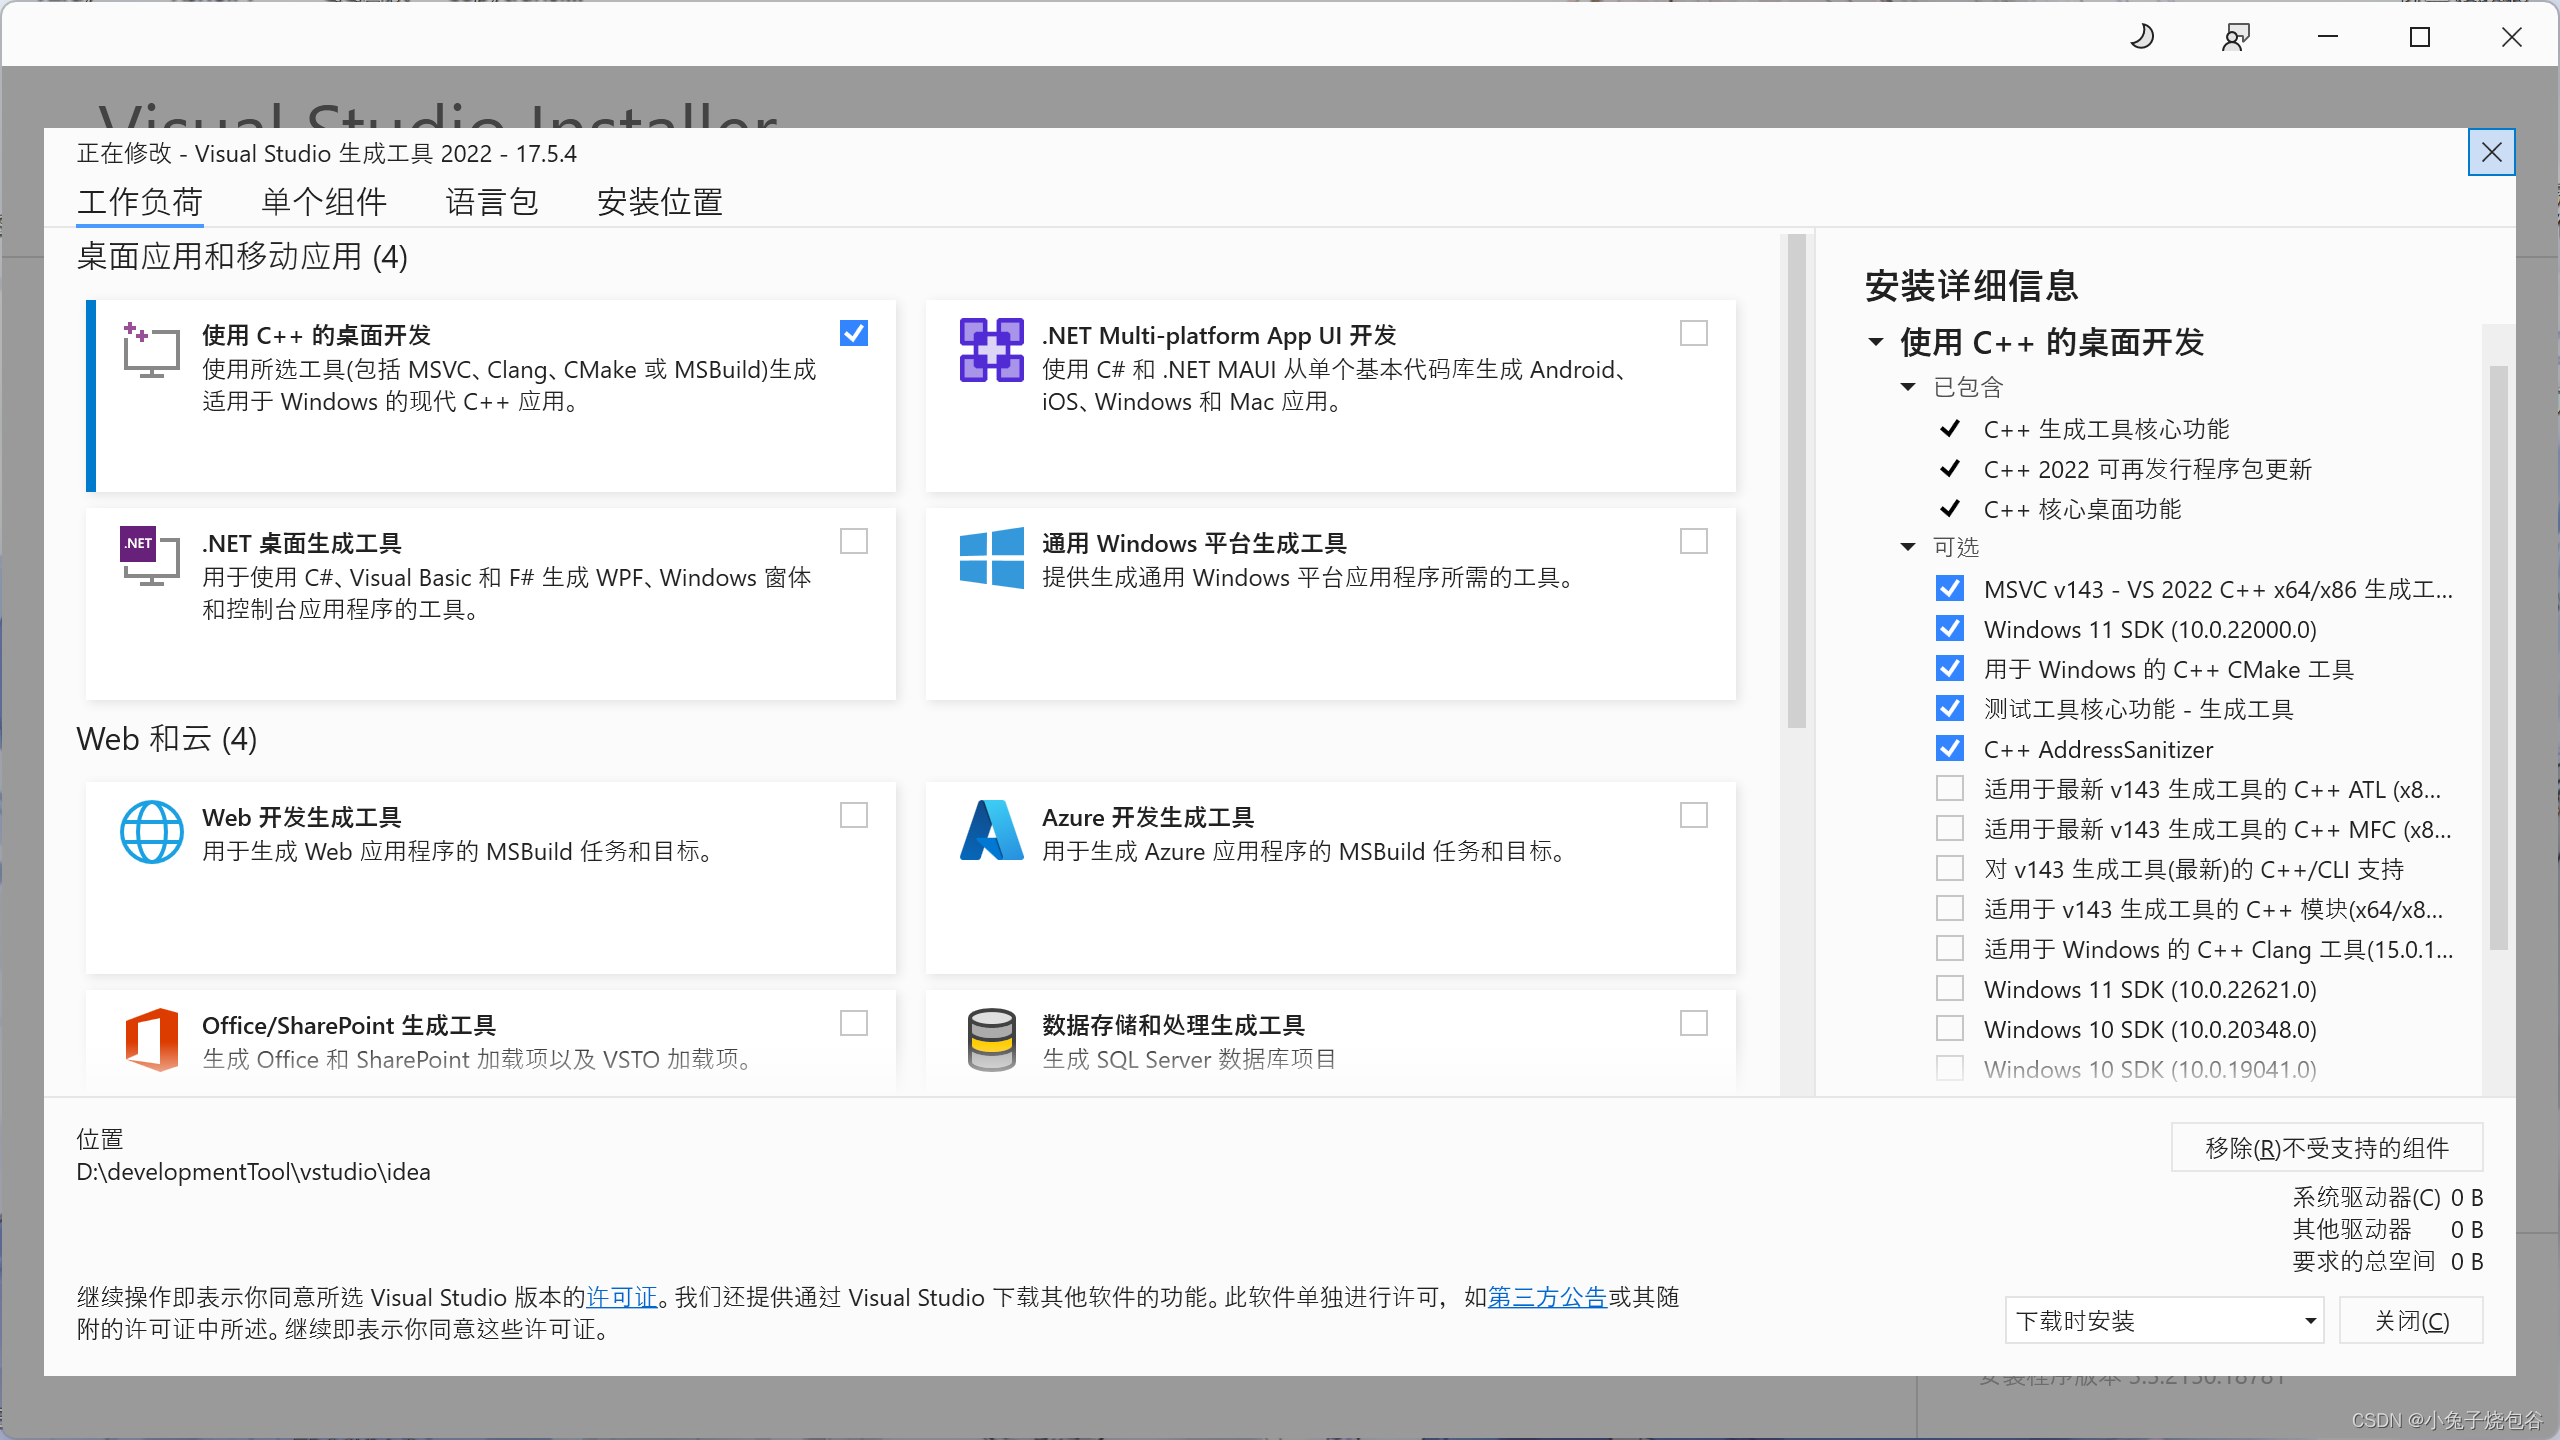
Task: Click the C++ 核心桌面功能 included item
Action: click(2082, 509)
